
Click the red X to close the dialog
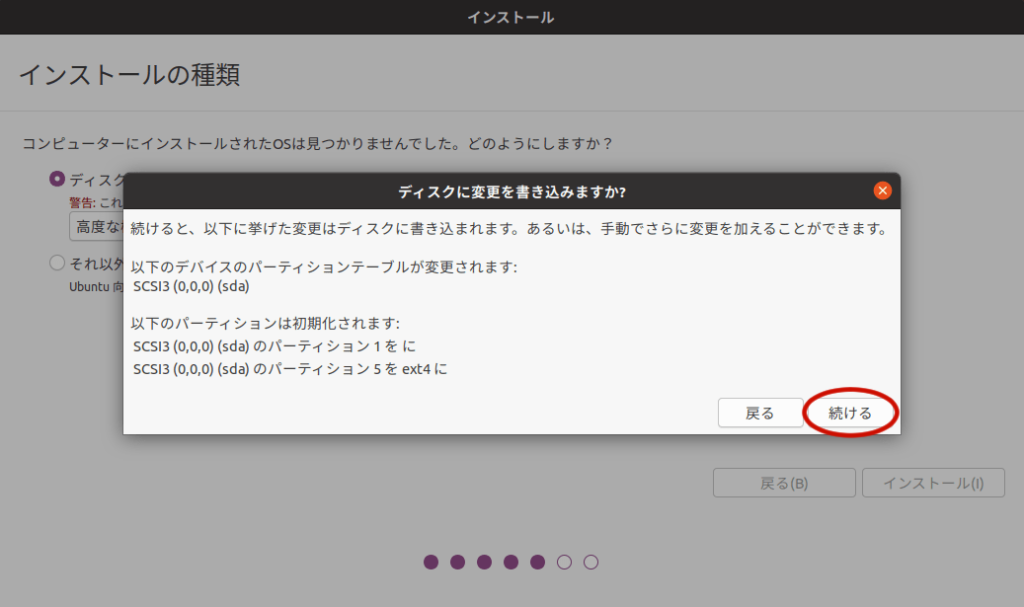point(882,189)
